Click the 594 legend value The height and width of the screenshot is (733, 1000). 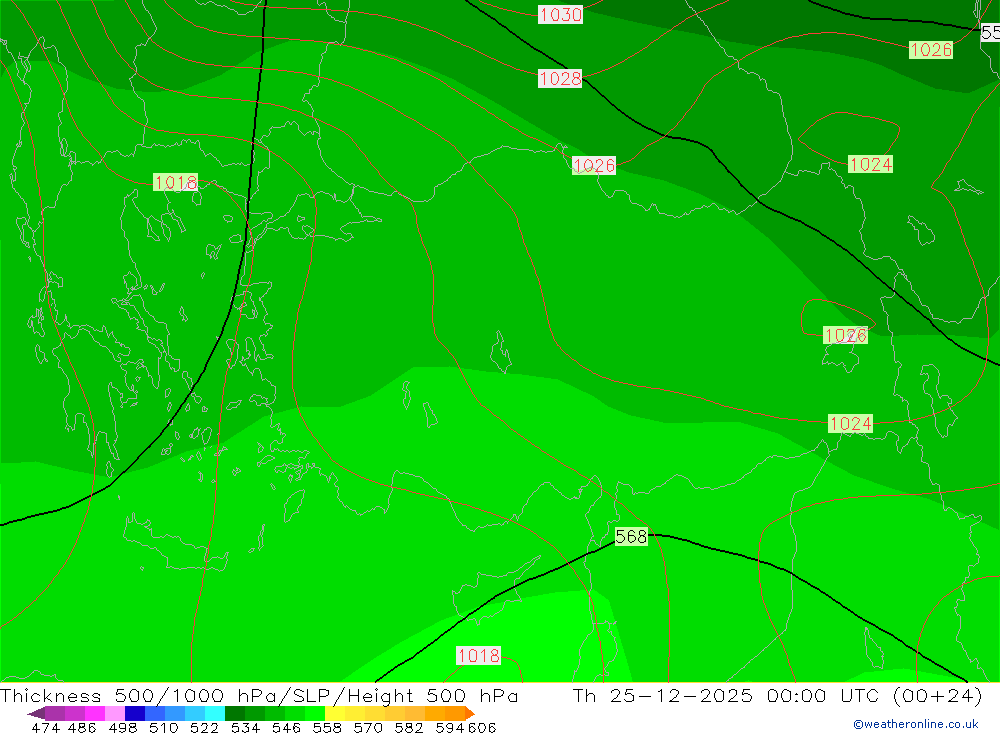450,727
